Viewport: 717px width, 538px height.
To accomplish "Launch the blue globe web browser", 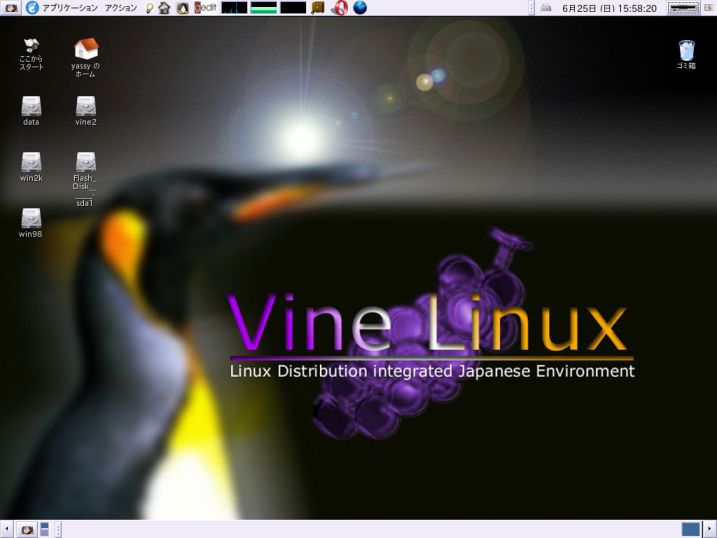I will click(360, 8).
